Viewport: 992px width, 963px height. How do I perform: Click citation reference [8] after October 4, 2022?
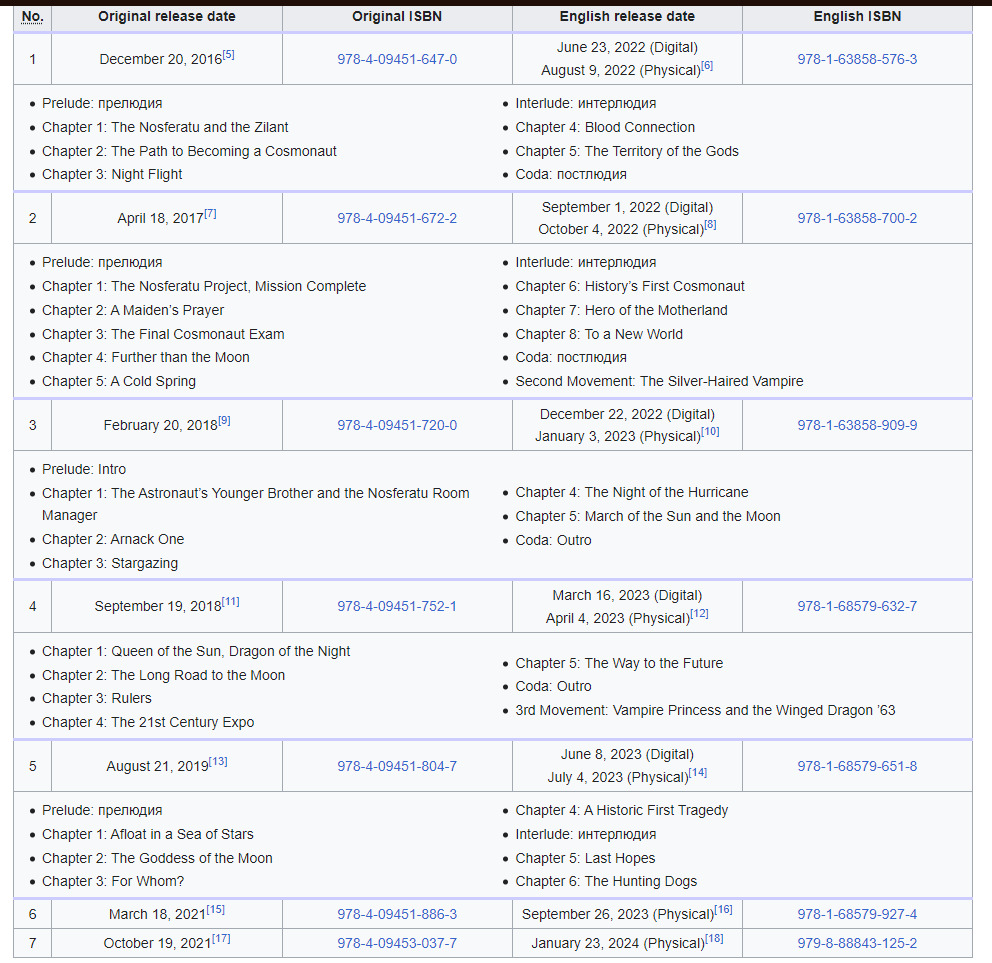[x=710, y=225]
